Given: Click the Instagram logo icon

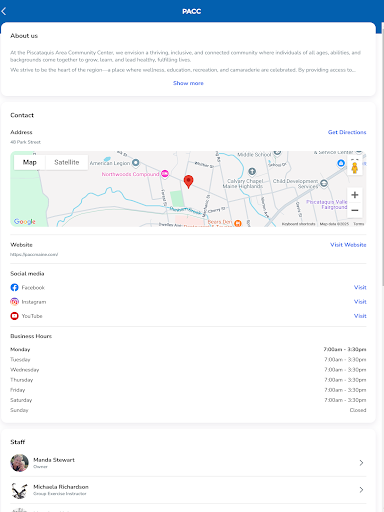Looking at the screenshot, I should 14,302.
